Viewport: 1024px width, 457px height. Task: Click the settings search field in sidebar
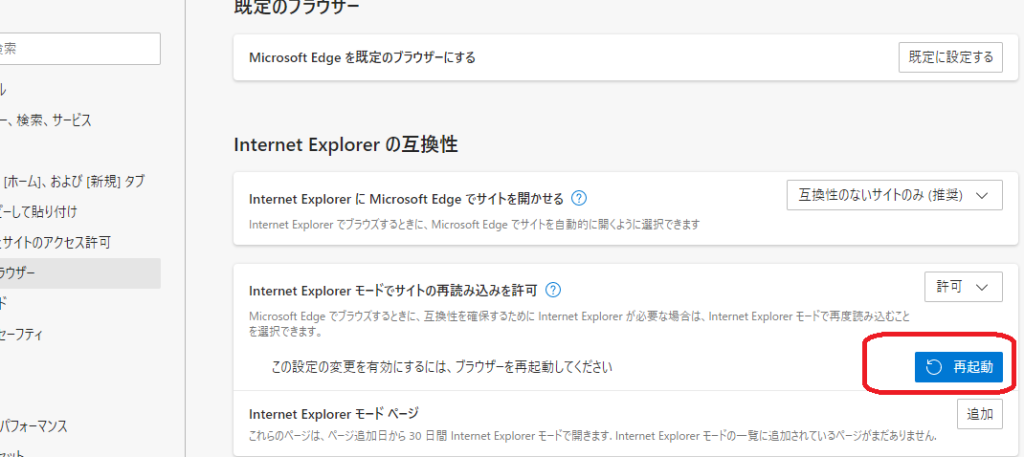80,48
